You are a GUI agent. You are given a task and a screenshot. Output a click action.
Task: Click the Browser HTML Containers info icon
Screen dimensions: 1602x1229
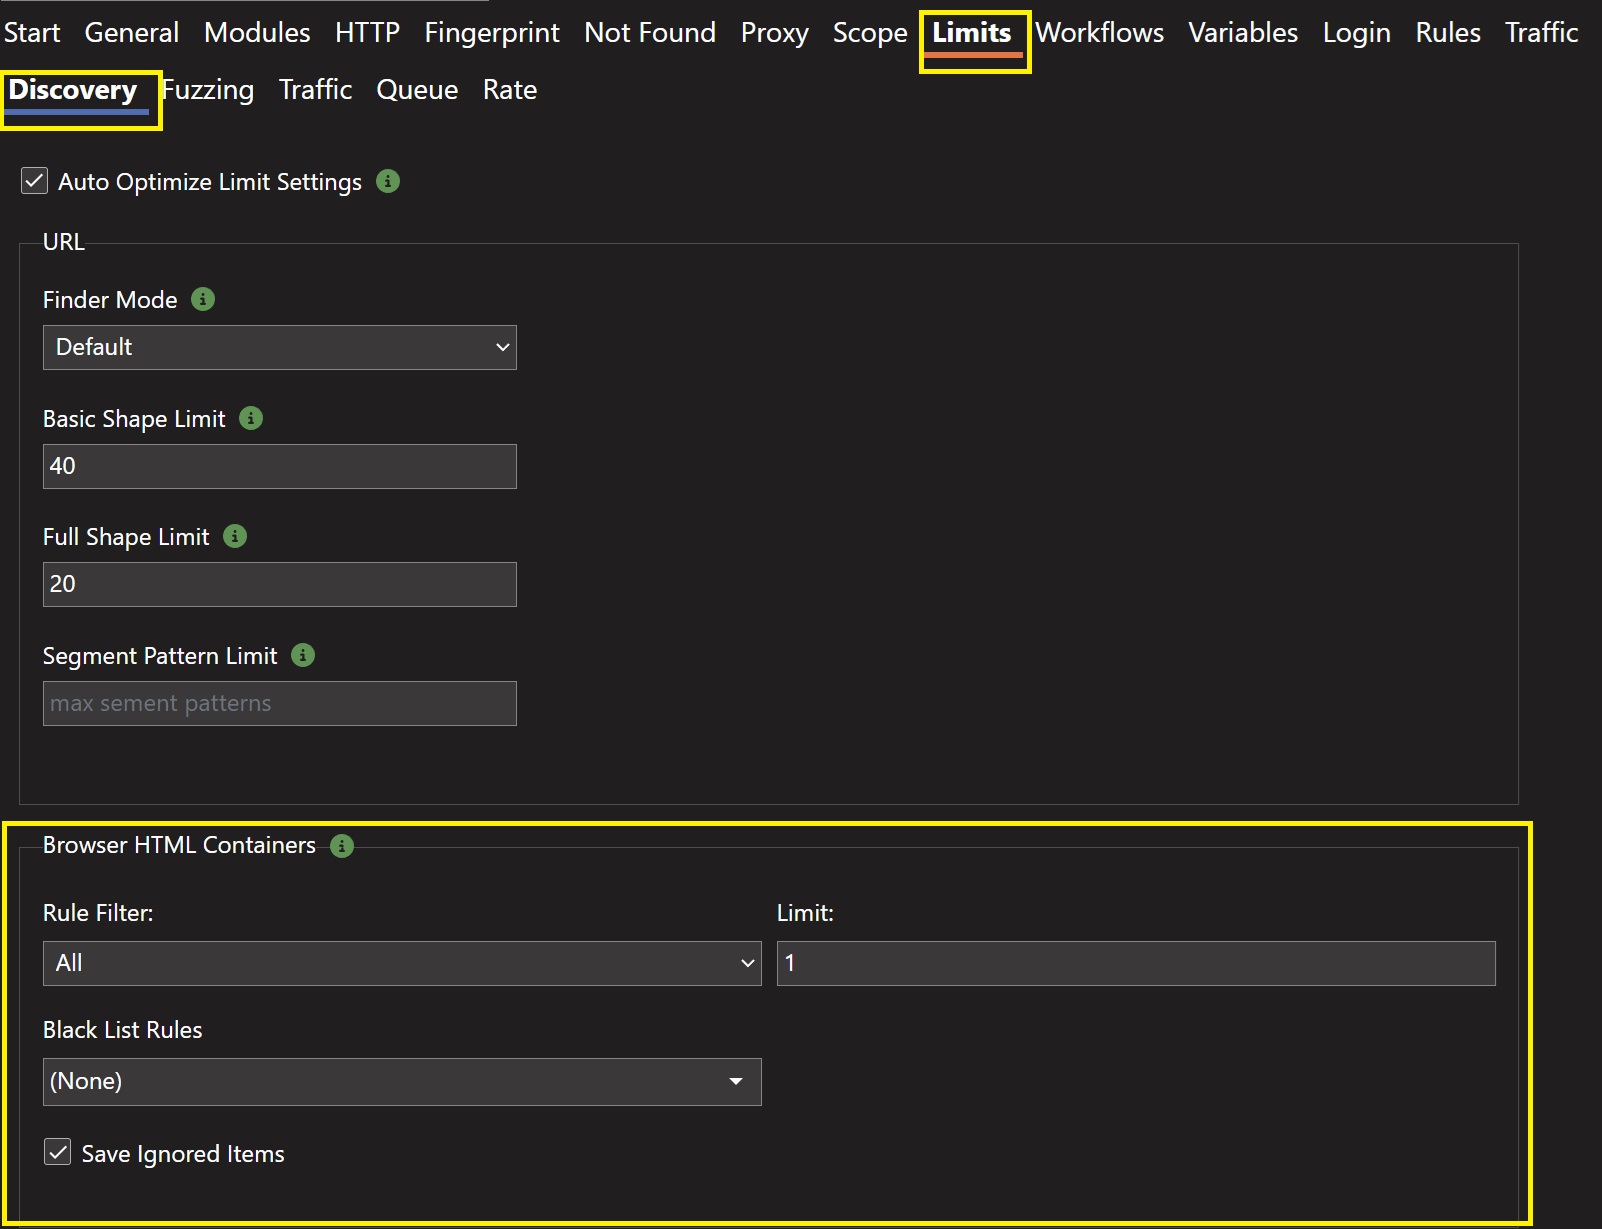pyautogui.click(x=342, y=846)
